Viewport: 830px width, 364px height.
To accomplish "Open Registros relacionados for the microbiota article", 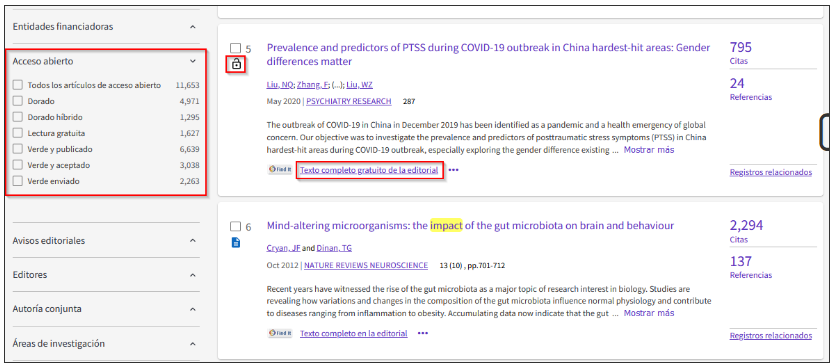I will point(771,335).
